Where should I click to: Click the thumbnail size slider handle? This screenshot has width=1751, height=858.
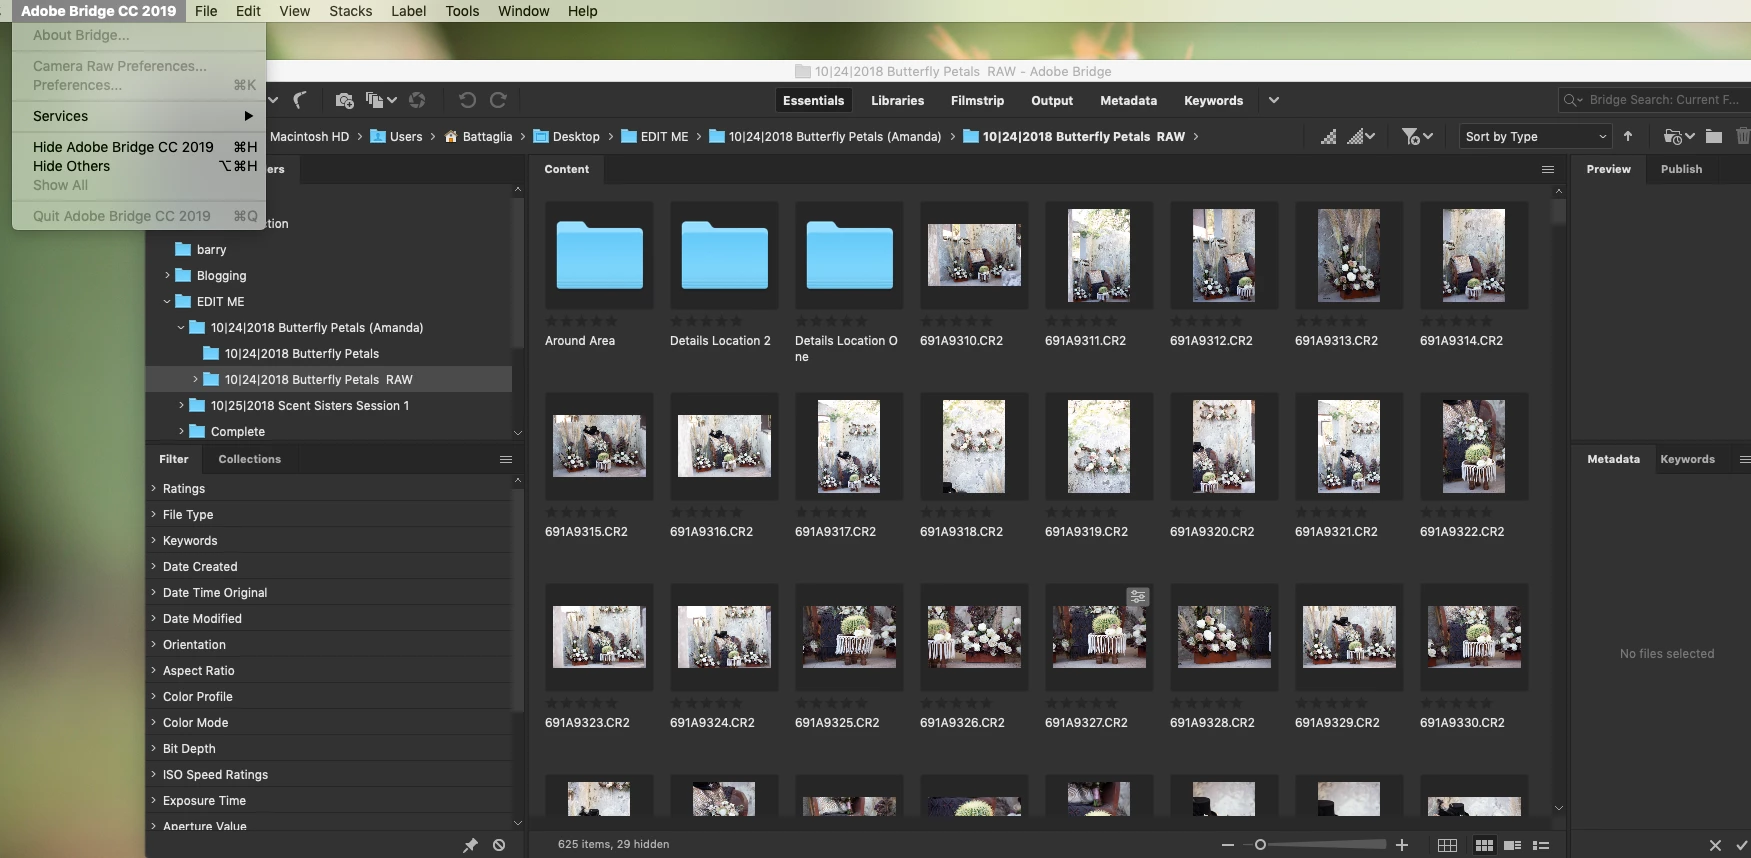(x=1260, y=845)
